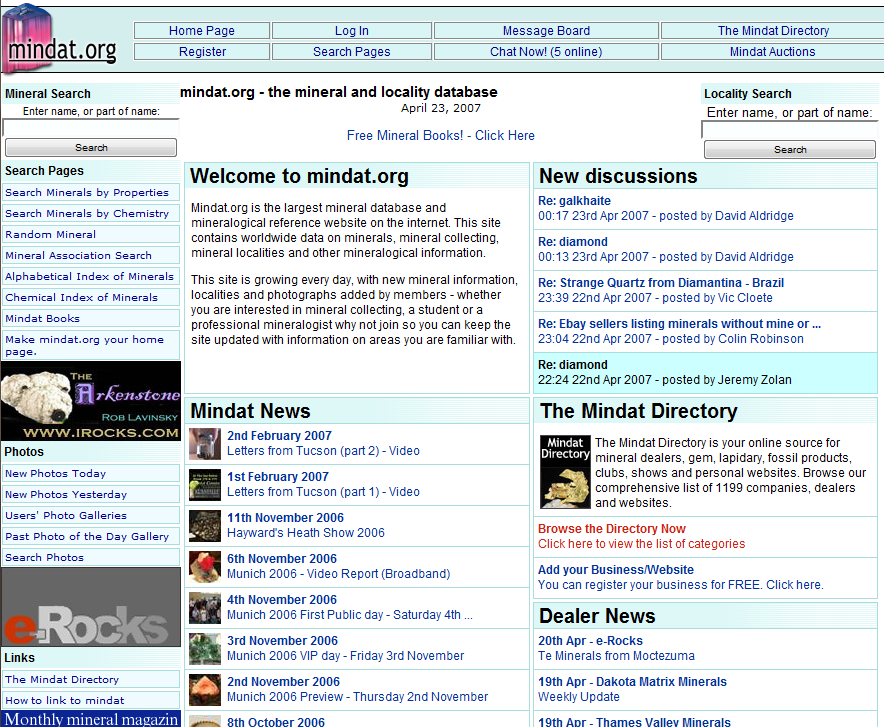The height and width of the screenshot is (727, 884).
Task: Click the Hayward's Heath Show 2006 thumbnail
Action: click(205, 525)
